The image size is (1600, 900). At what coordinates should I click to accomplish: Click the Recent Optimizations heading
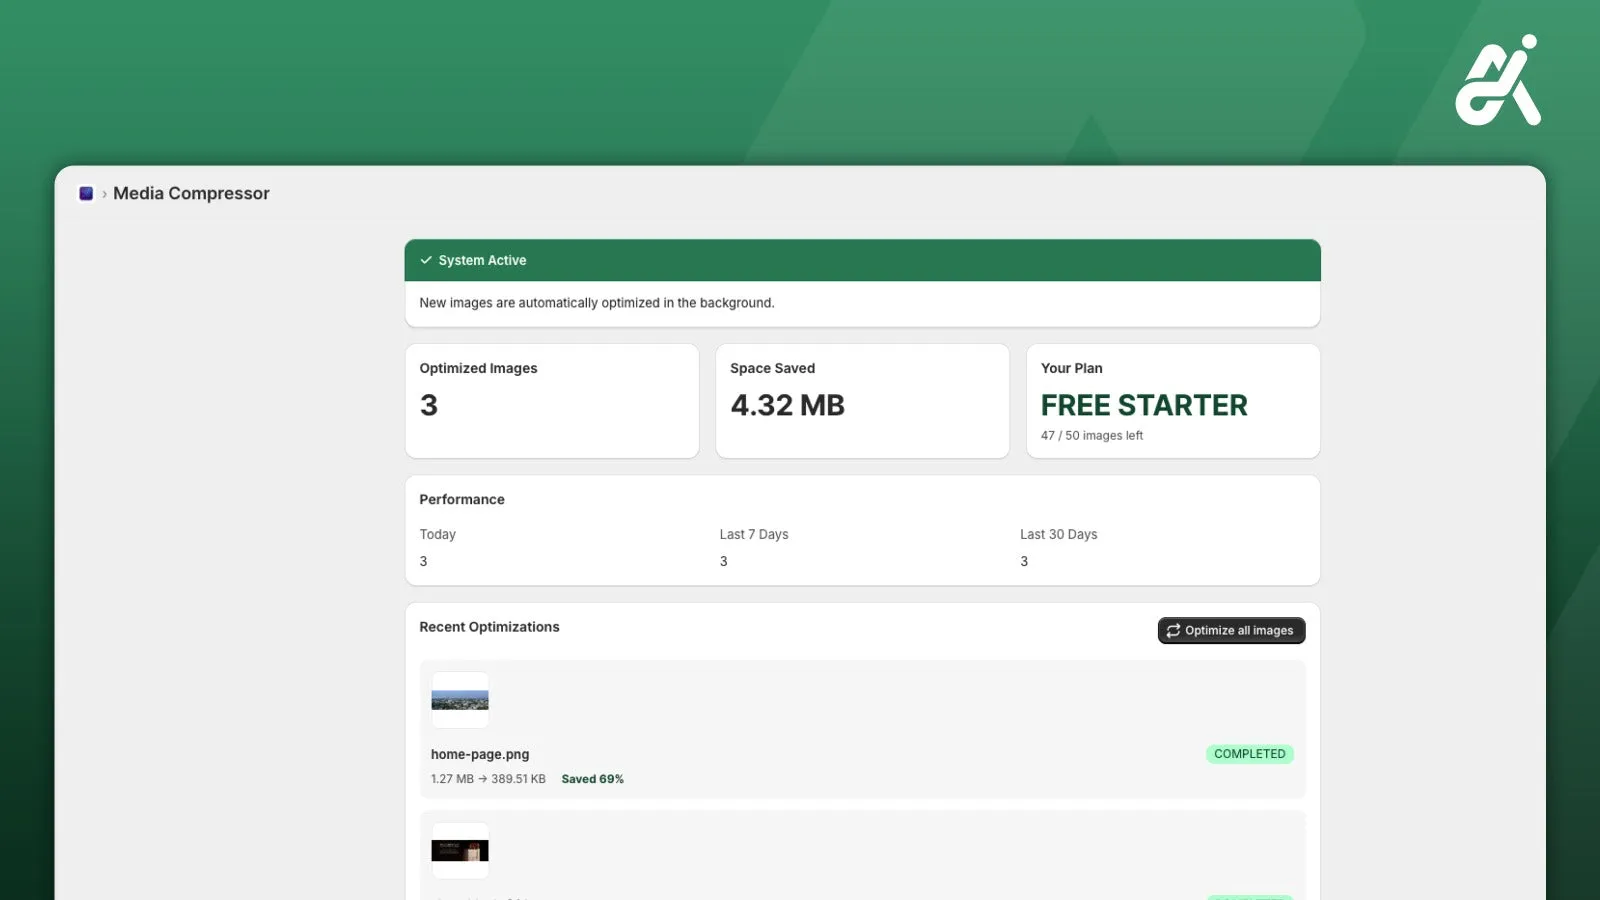489,627
